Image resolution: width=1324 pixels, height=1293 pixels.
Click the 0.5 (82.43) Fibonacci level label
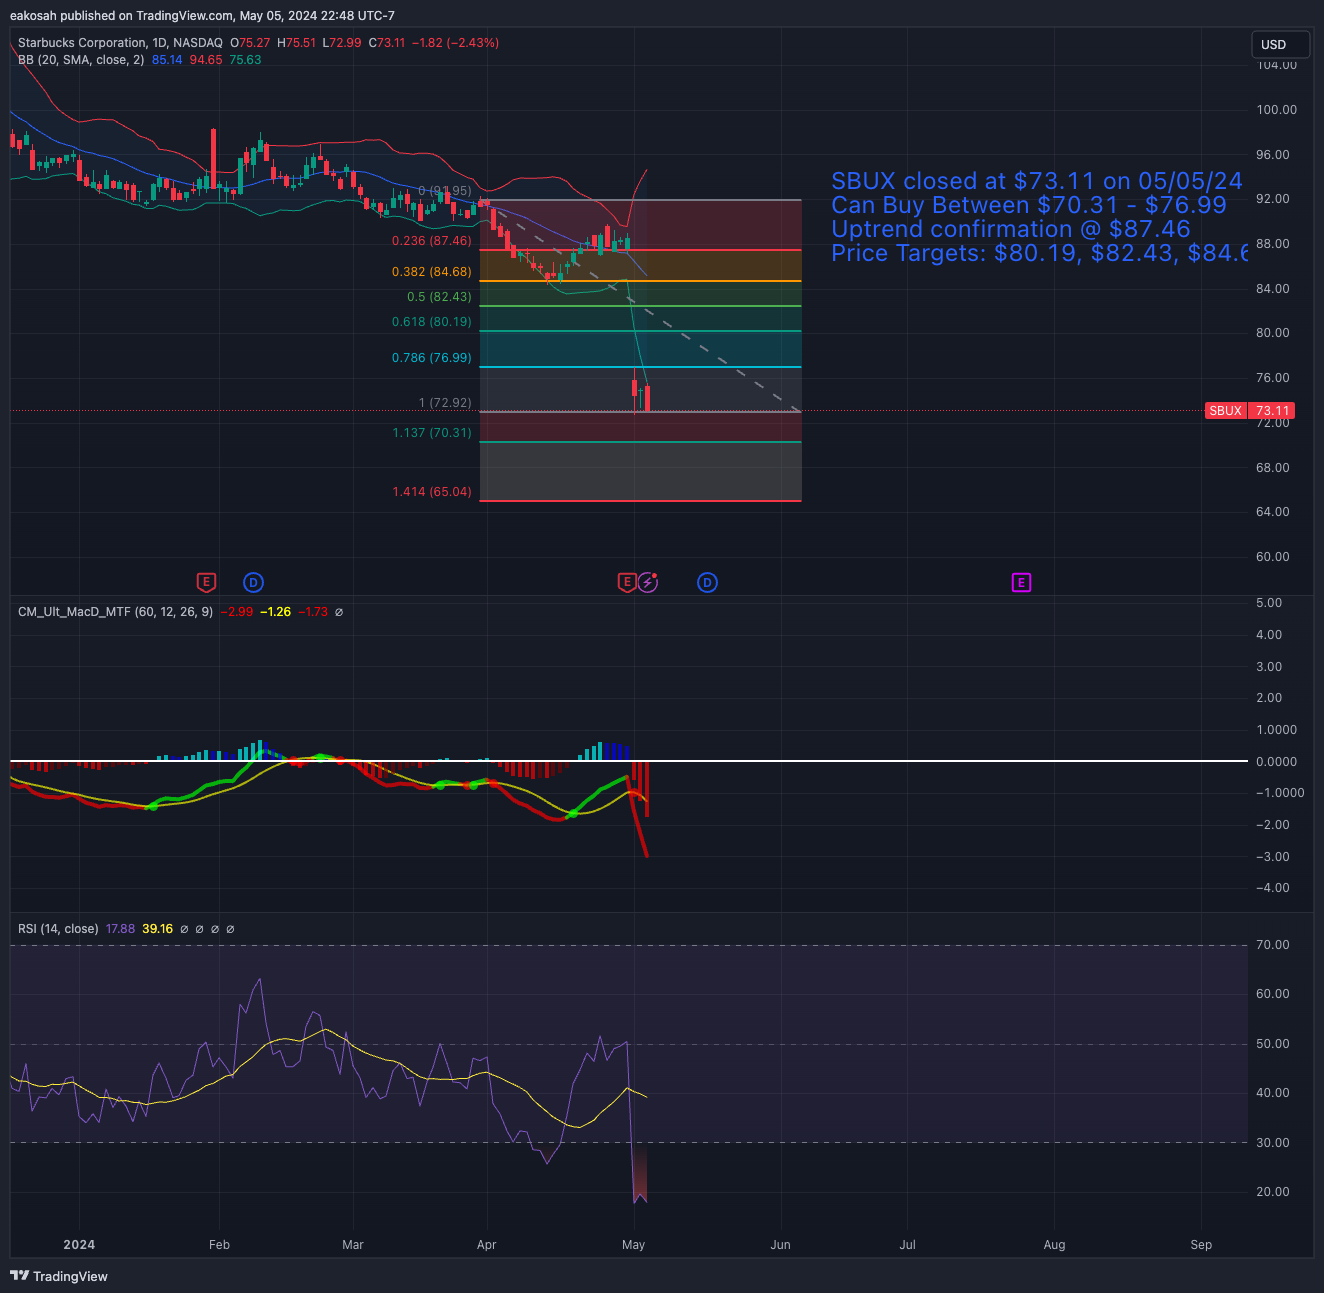click(x=439, y=297)
